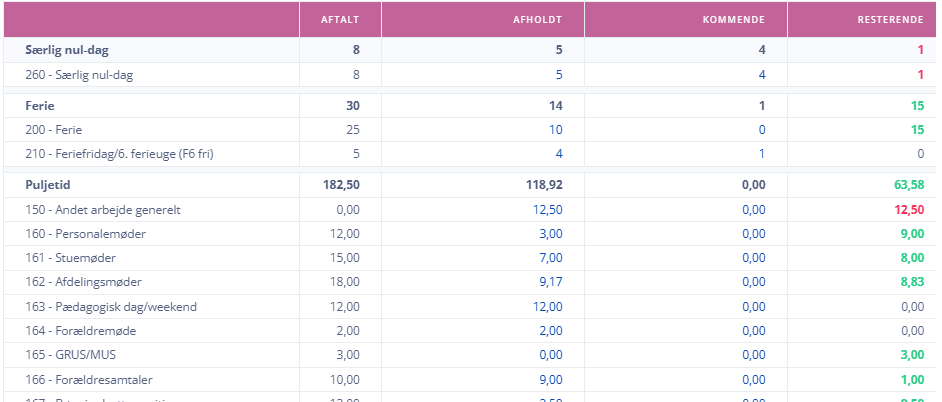
Task: Open the afholdt 9,17 for Afdelingsmøder
Action: (550, 282)
